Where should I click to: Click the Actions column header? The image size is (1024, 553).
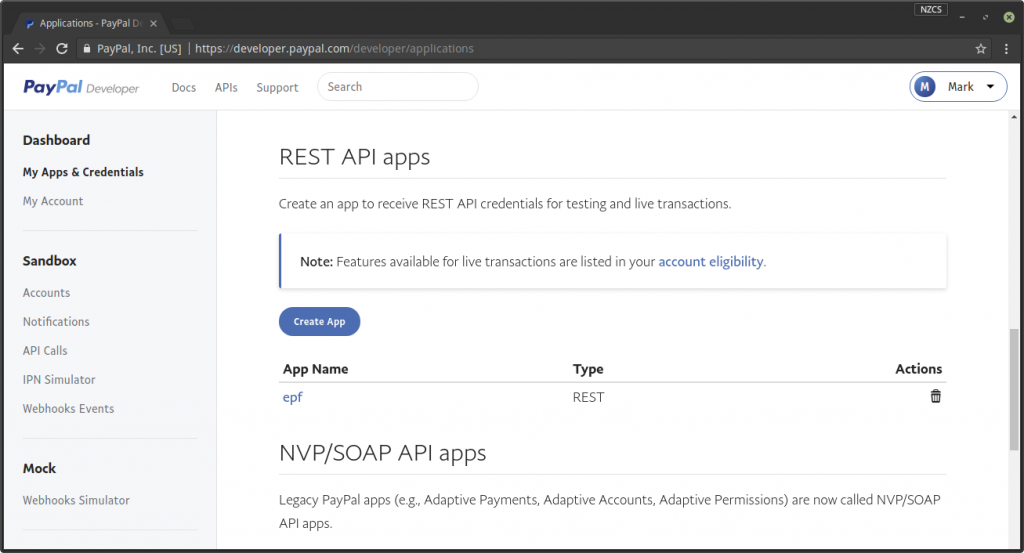point(918,369)
